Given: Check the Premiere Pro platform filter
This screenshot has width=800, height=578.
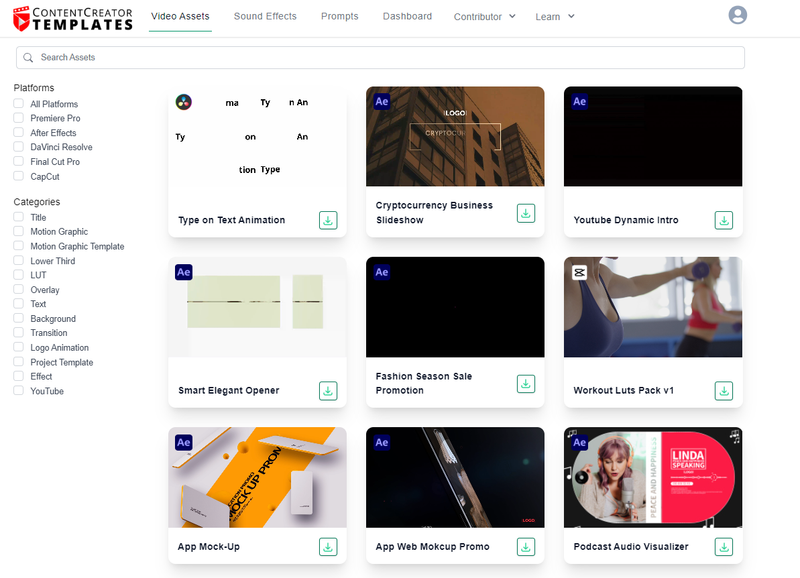Looking at the screenshot, I should pyautogui.click(x=16, y=118).
